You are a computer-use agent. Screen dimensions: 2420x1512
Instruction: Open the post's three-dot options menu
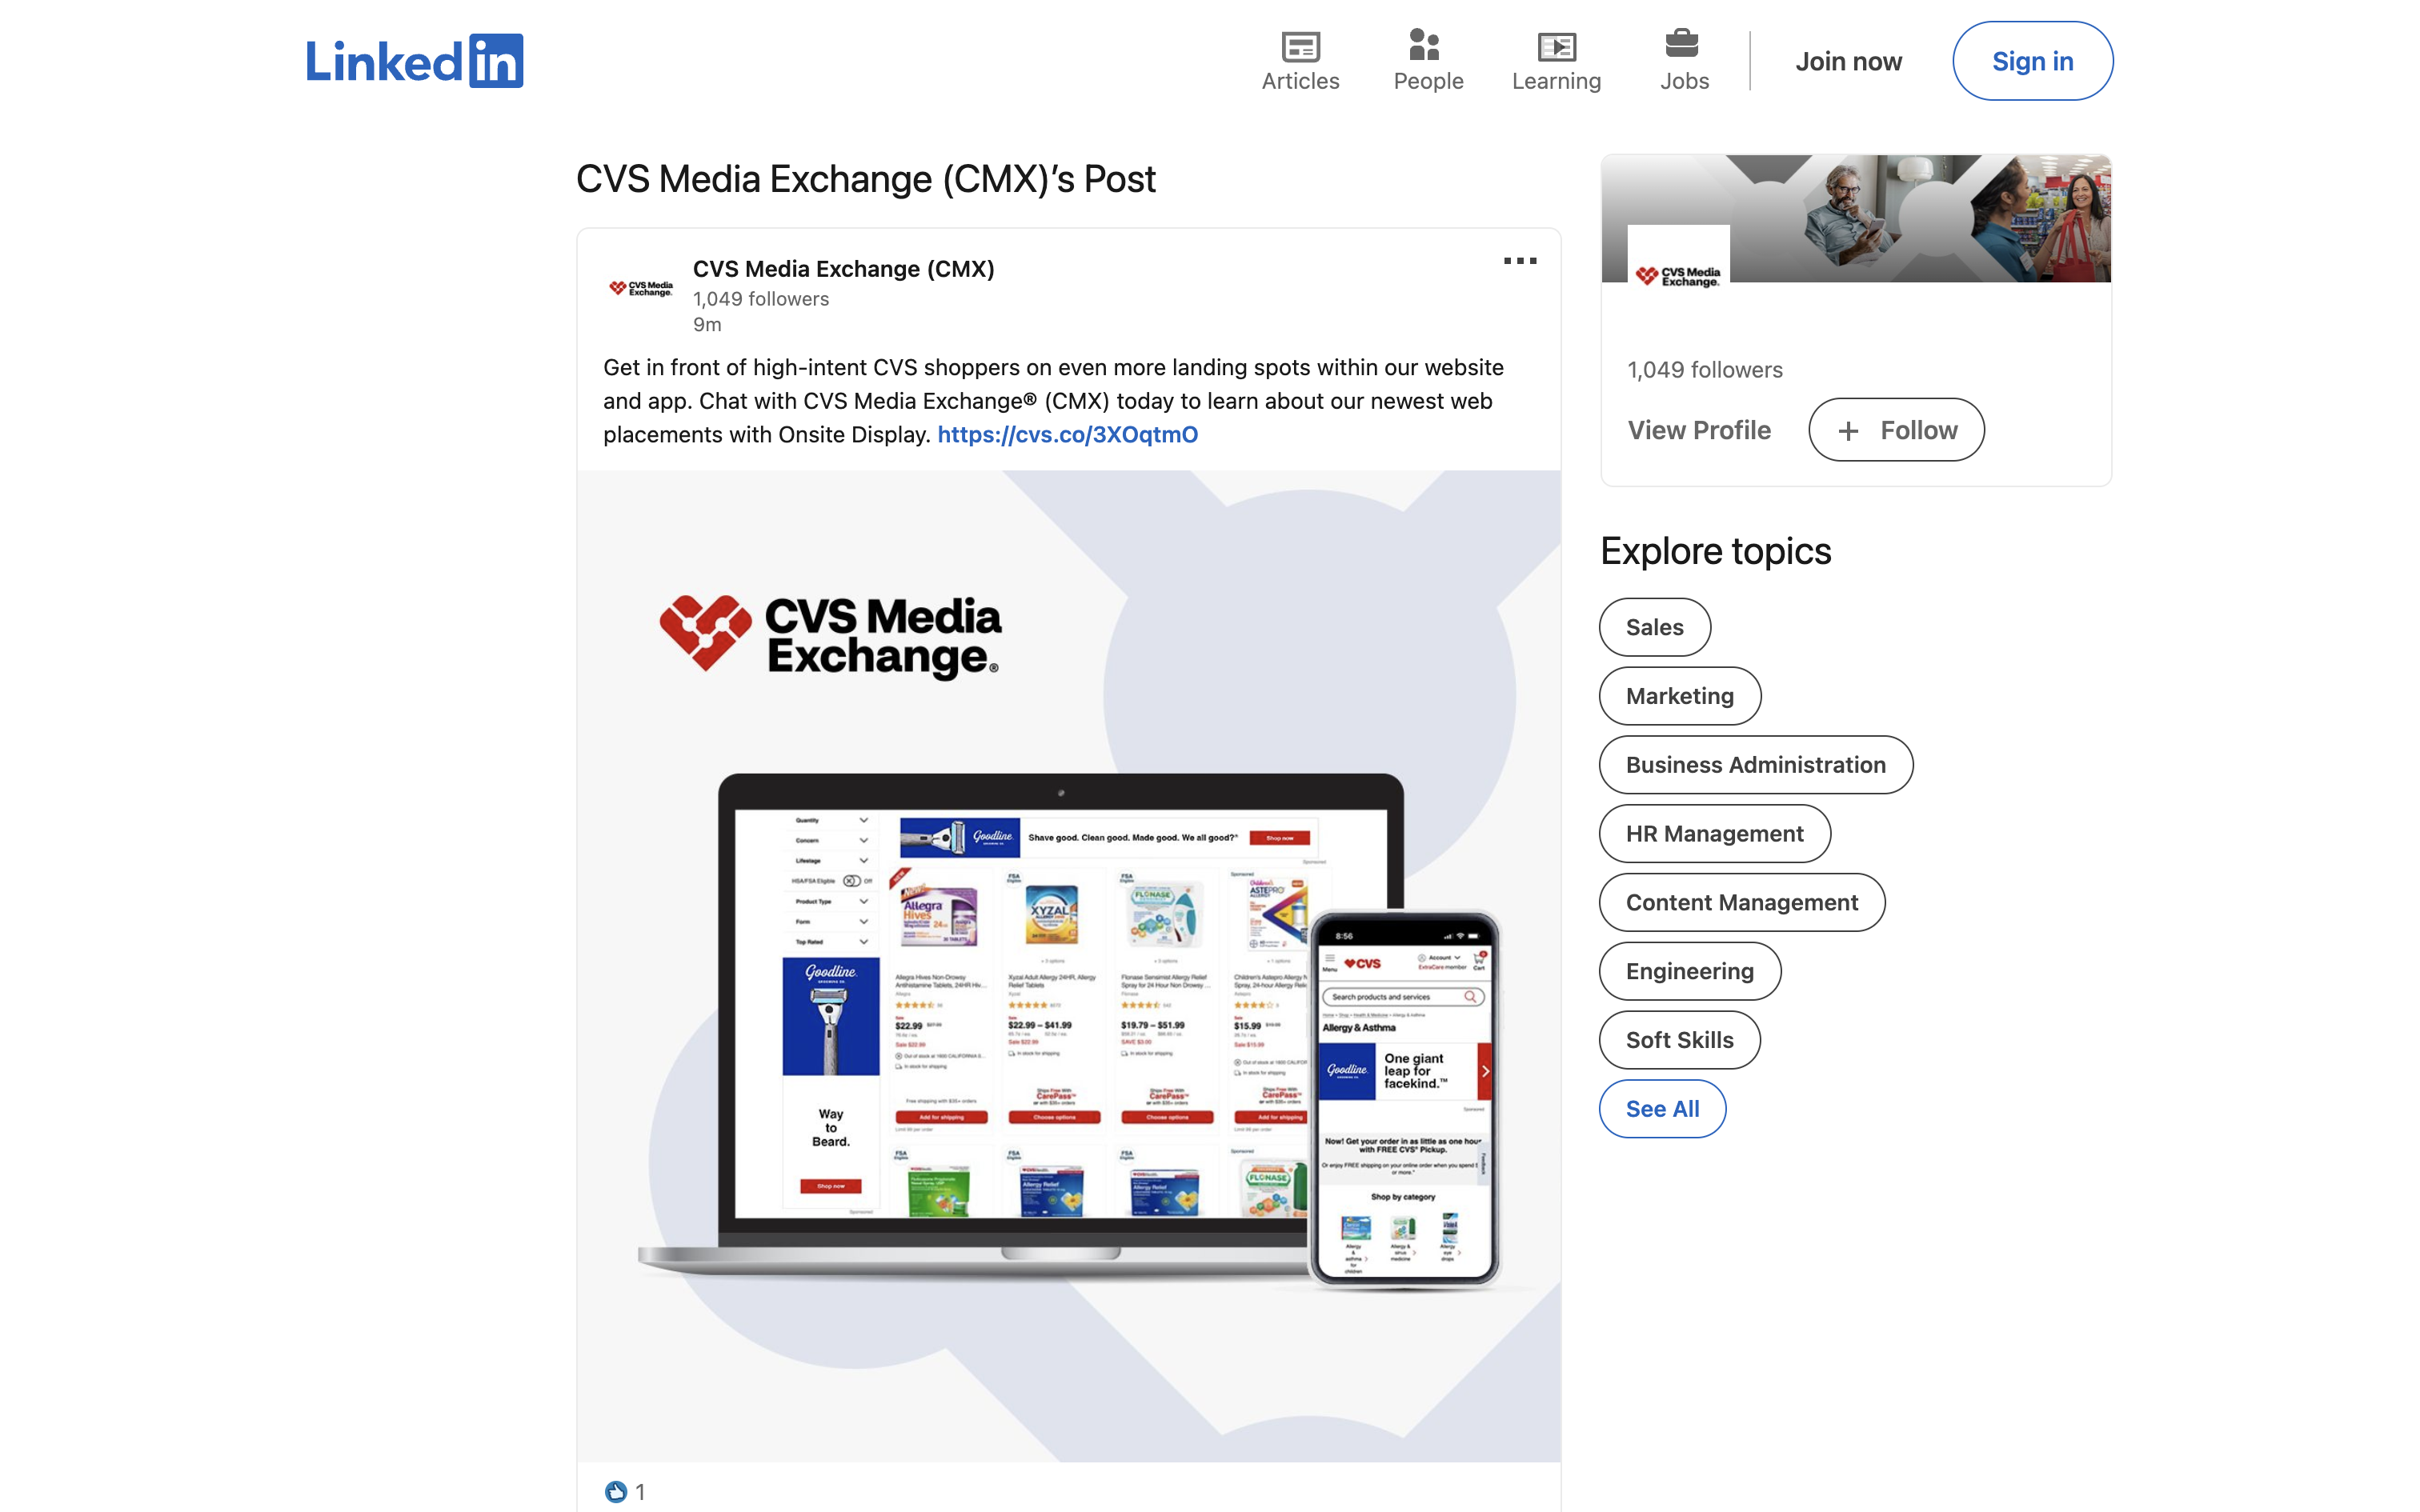pyautogui.click(x=1519, y=261)
